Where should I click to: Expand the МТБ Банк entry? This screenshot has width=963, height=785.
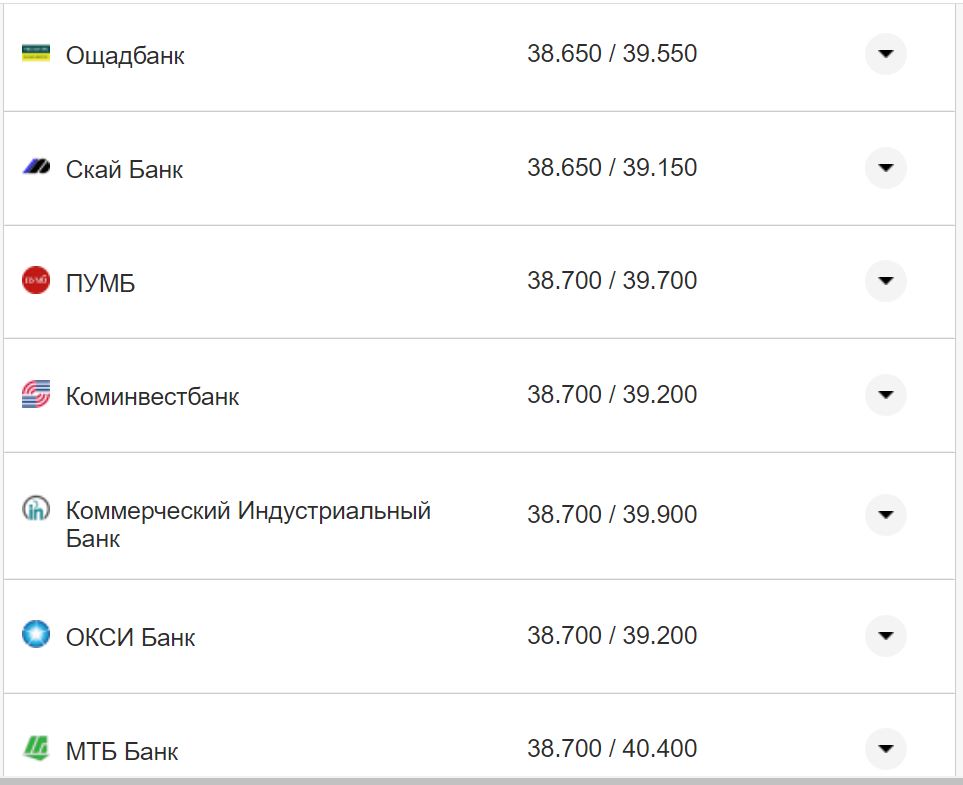click(884, 747)
